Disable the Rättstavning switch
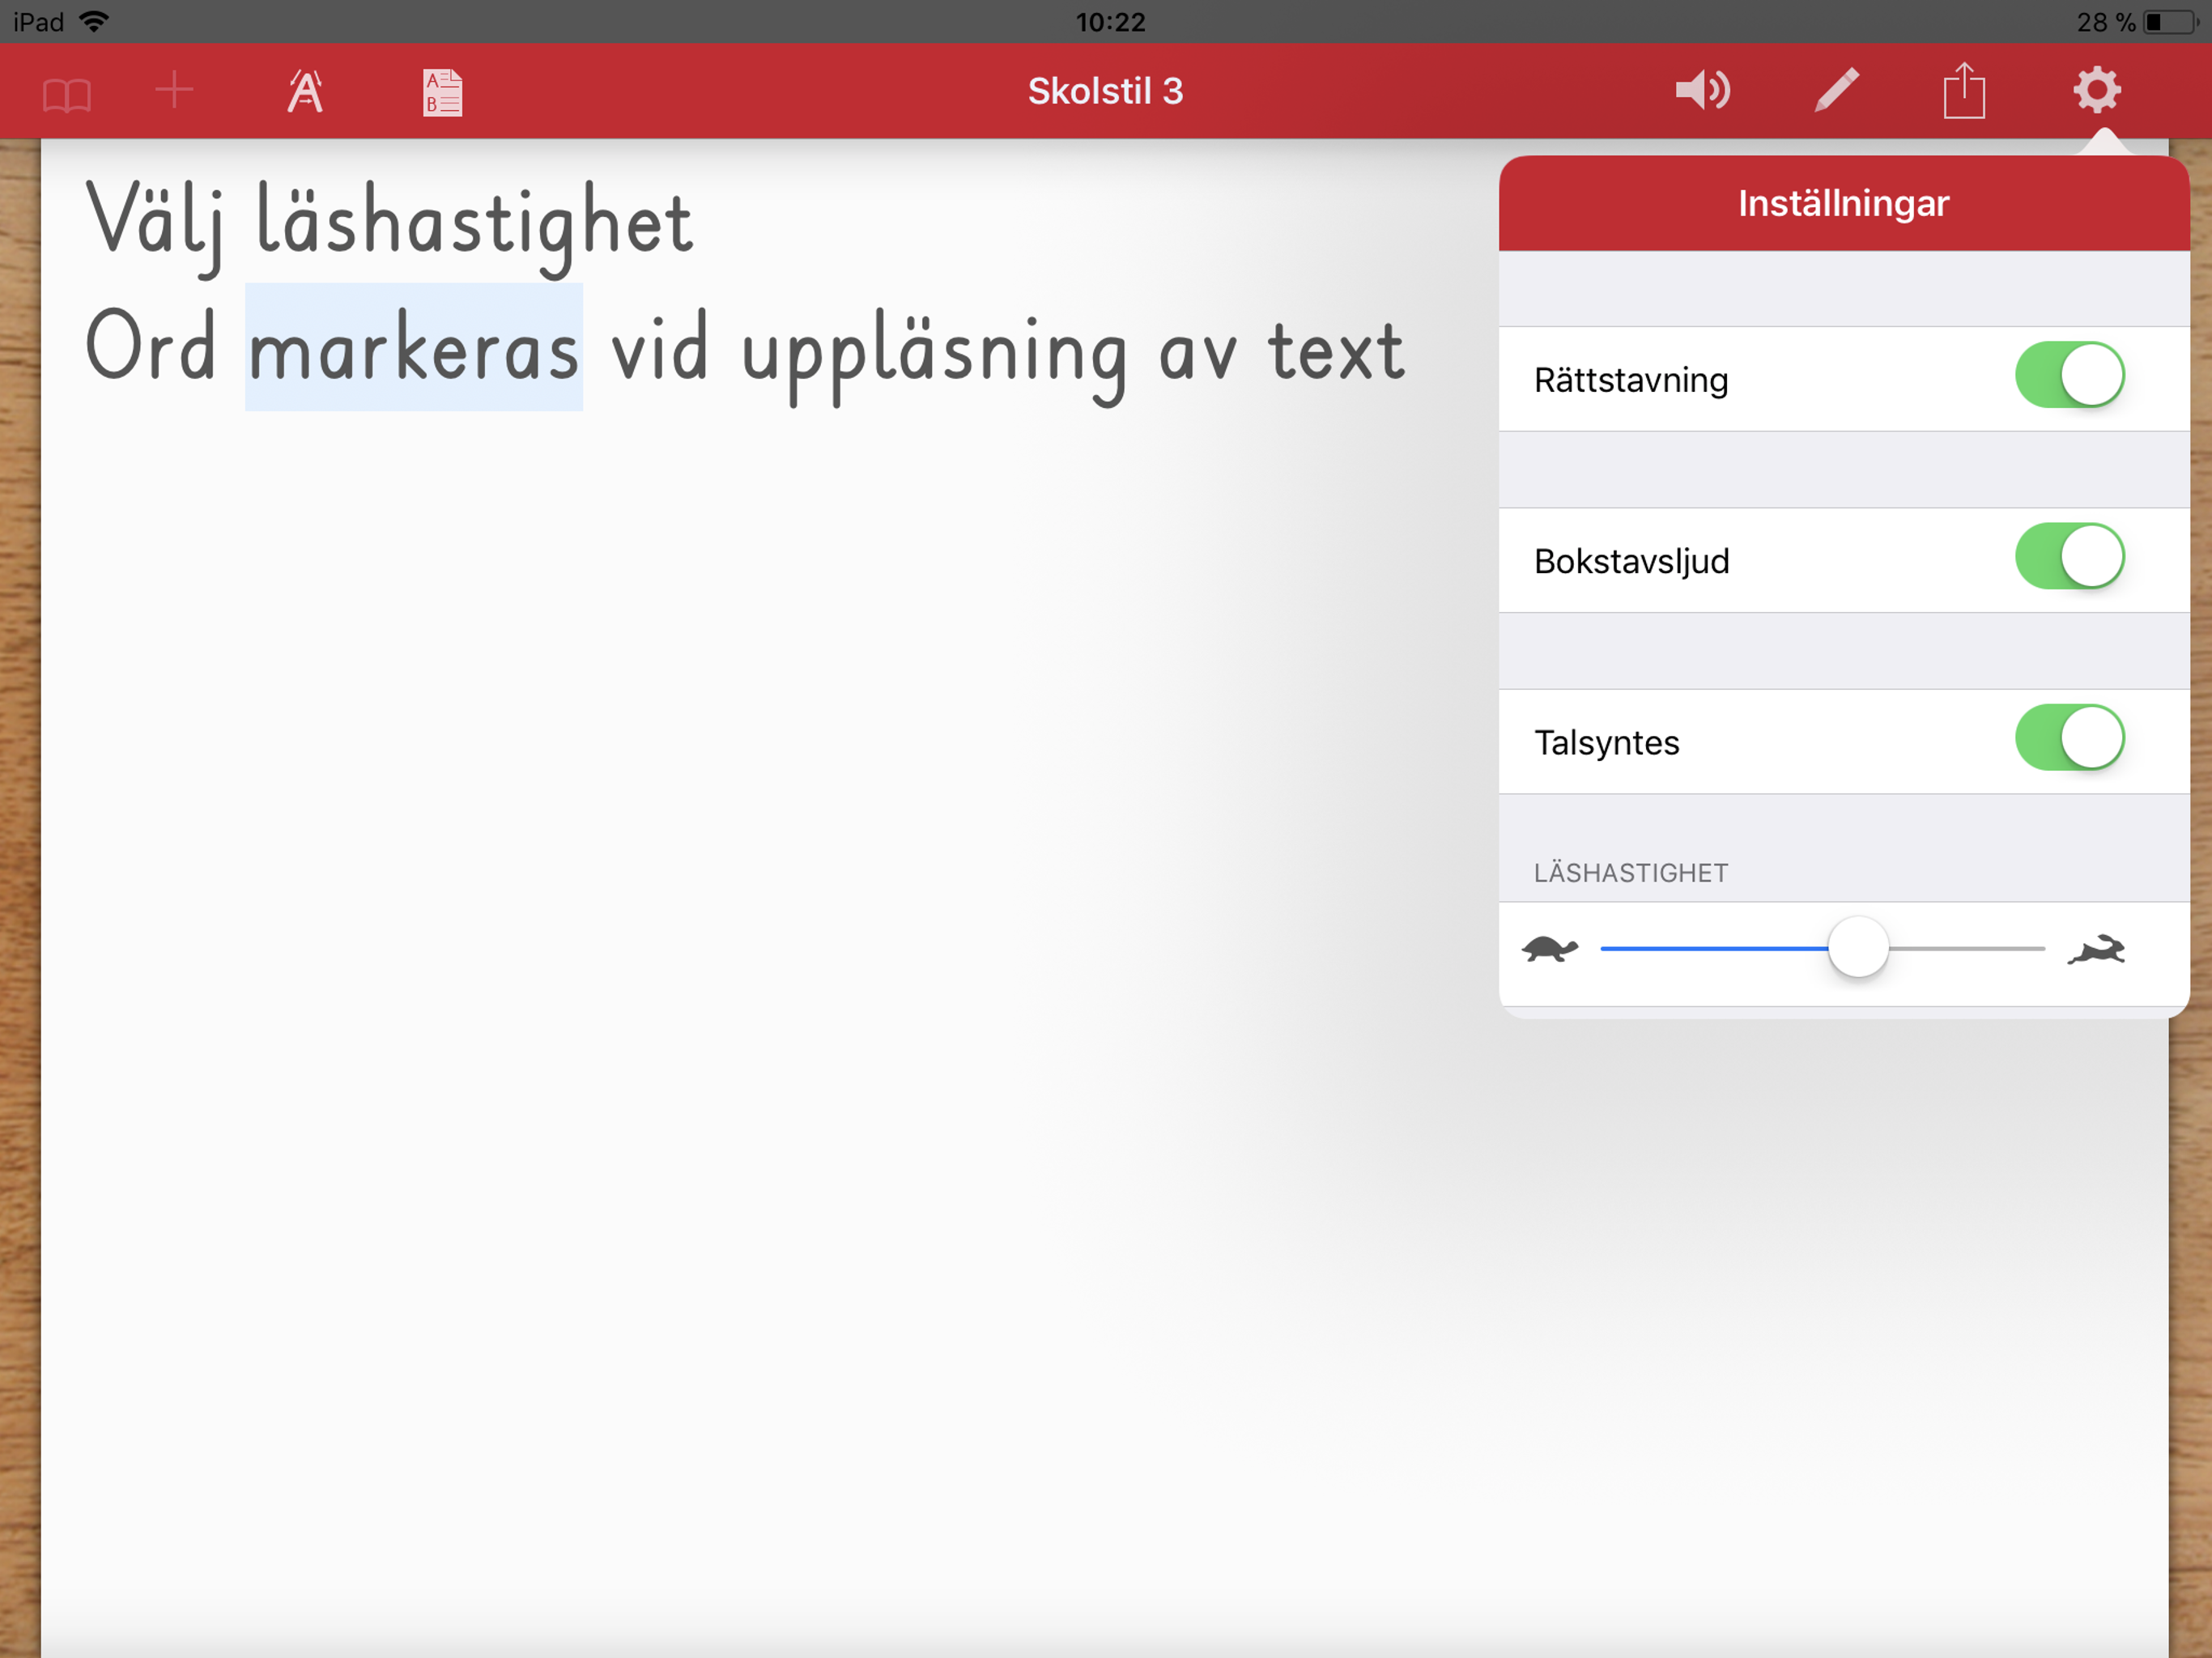The image size is (2212, 1658). [x=2068, y=375]
